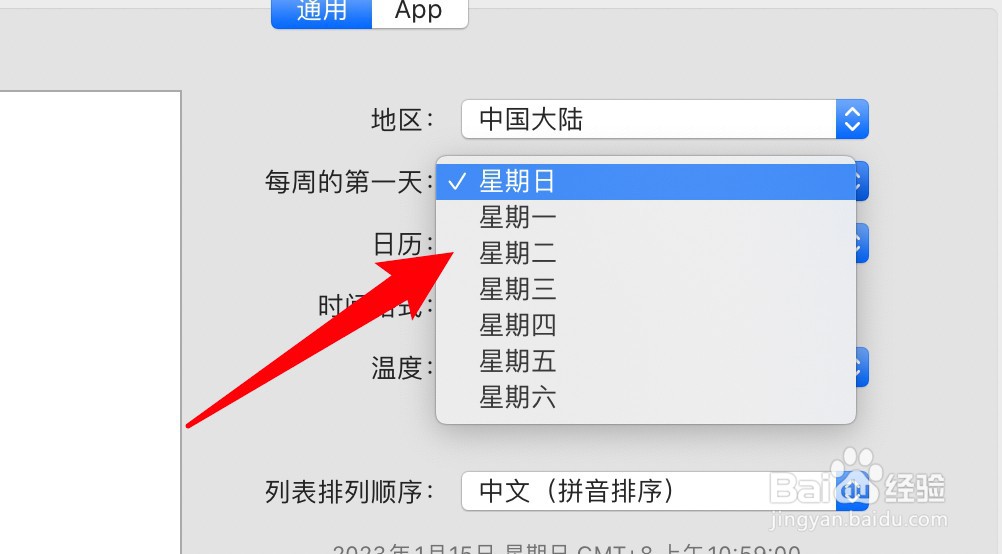The height and width of the screenshot is (554, 1002).
Task: Pick 星期三 in the weekday list
Action: click(x=645, y=289)
